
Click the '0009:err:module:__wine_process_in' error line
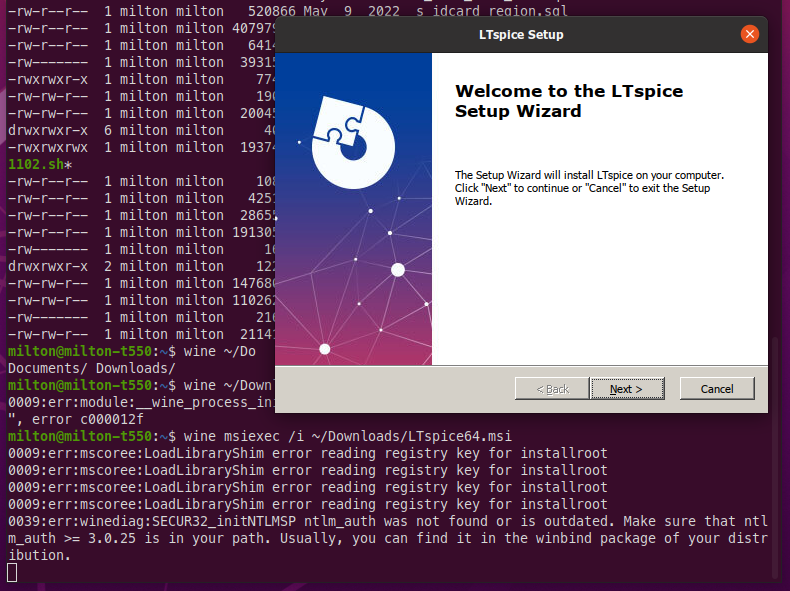pyautogui.click(x=141, y=402)
